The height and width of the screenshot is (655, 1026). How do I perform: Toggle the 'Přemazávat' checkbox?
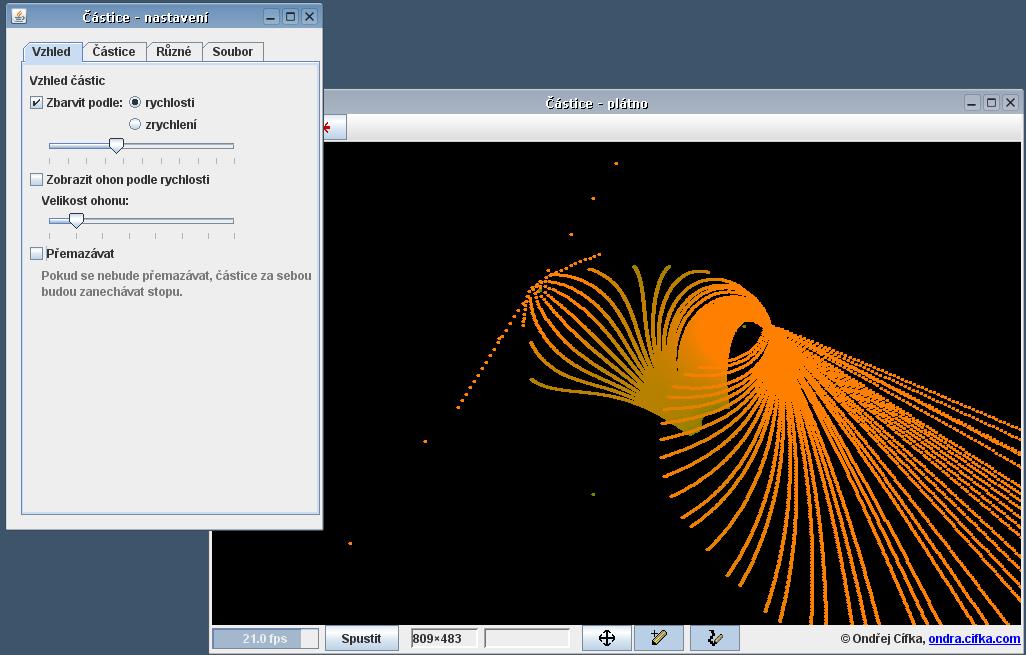[37, 254]
